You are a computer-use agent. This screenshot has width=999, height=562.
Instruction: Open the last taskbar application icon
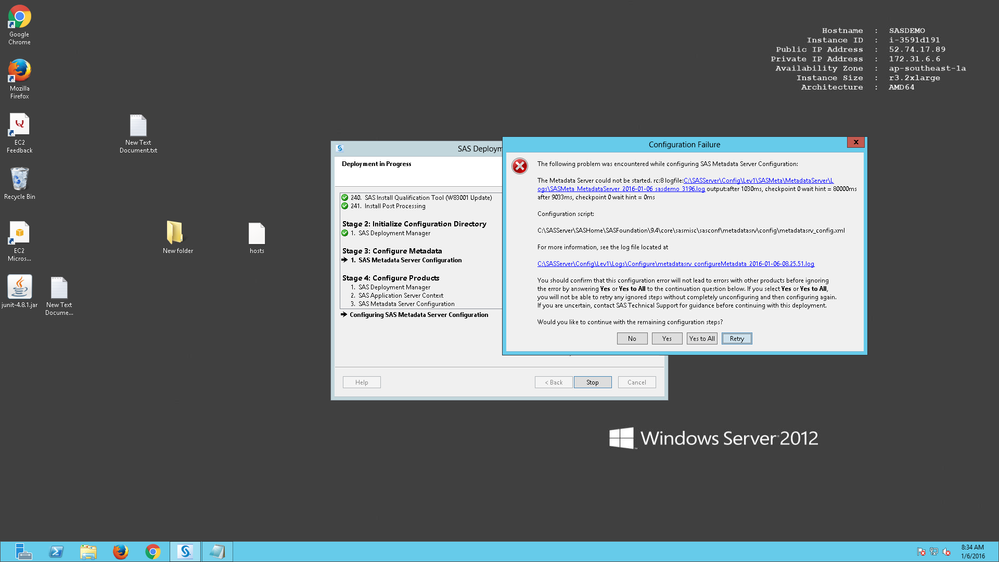pyautogui.click(x=217, y=552)
